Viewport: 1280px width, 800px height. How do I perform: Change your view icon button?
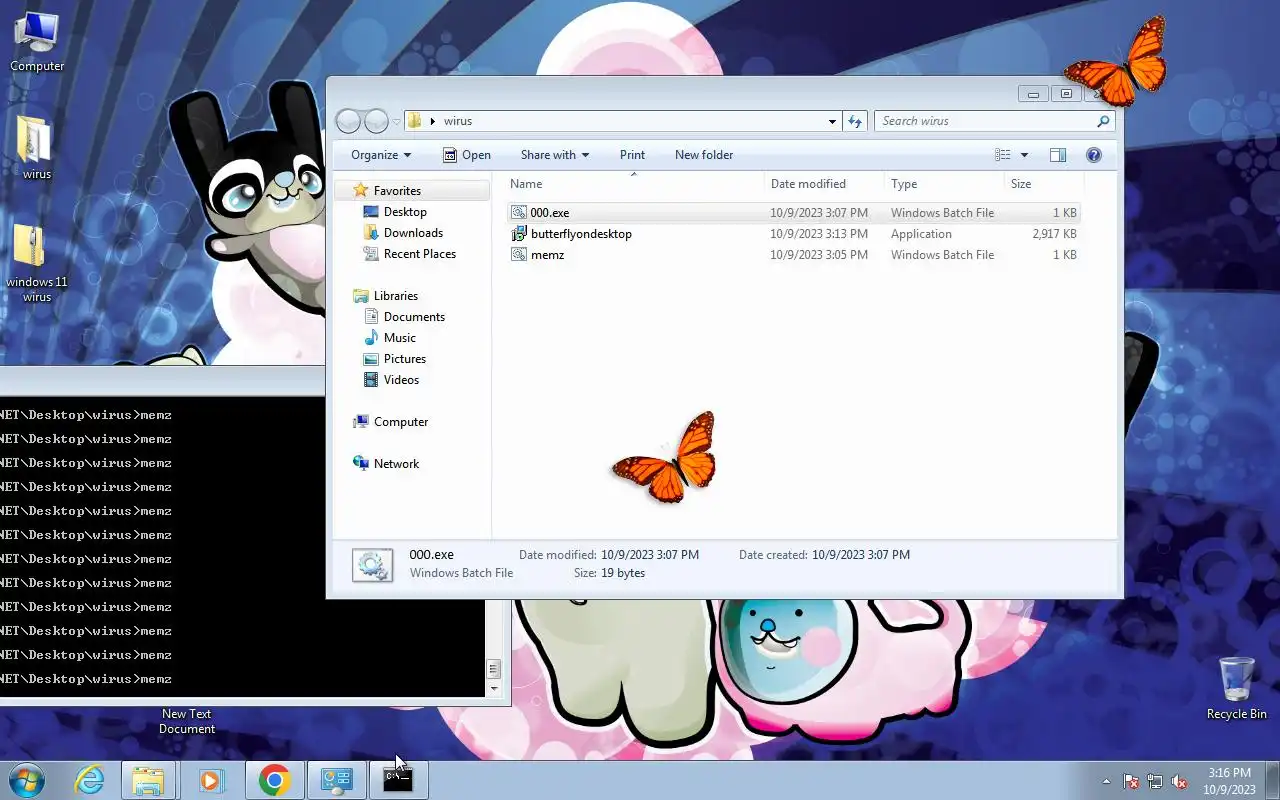[x=1003, y=155]
